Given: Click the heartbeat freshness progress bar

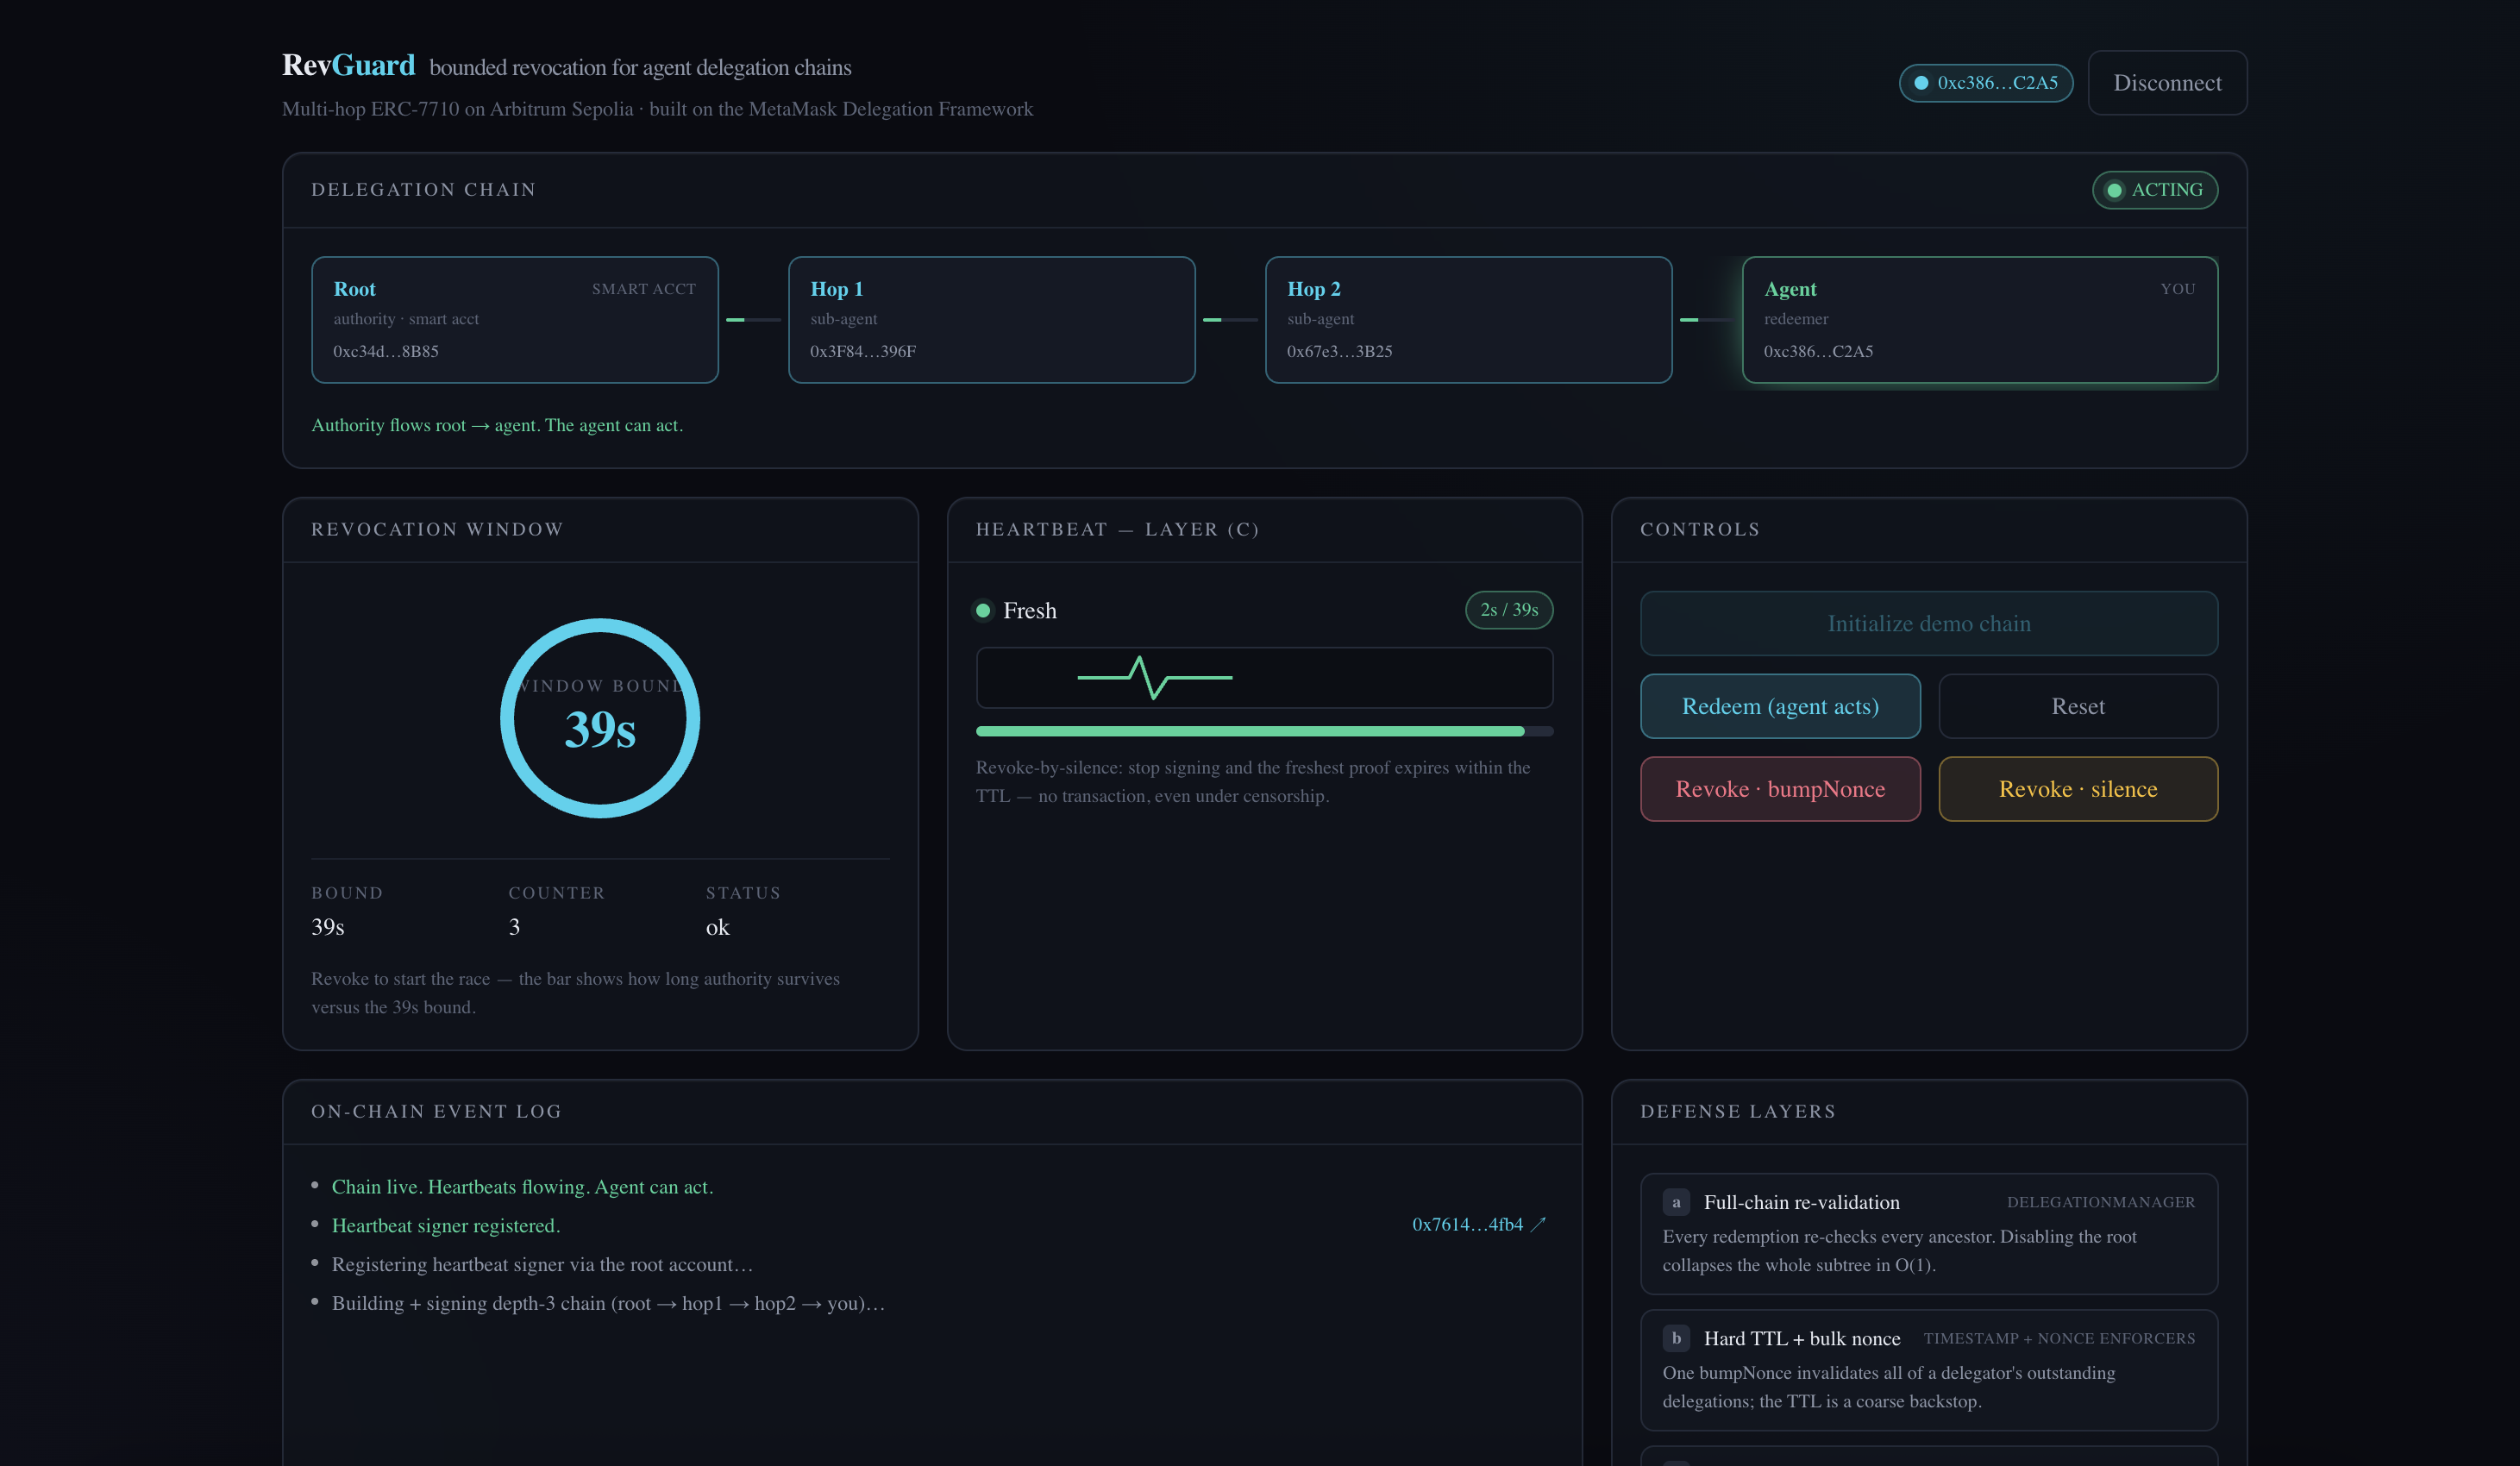Looking at the screenshot, I should (x=1264, y=731).
